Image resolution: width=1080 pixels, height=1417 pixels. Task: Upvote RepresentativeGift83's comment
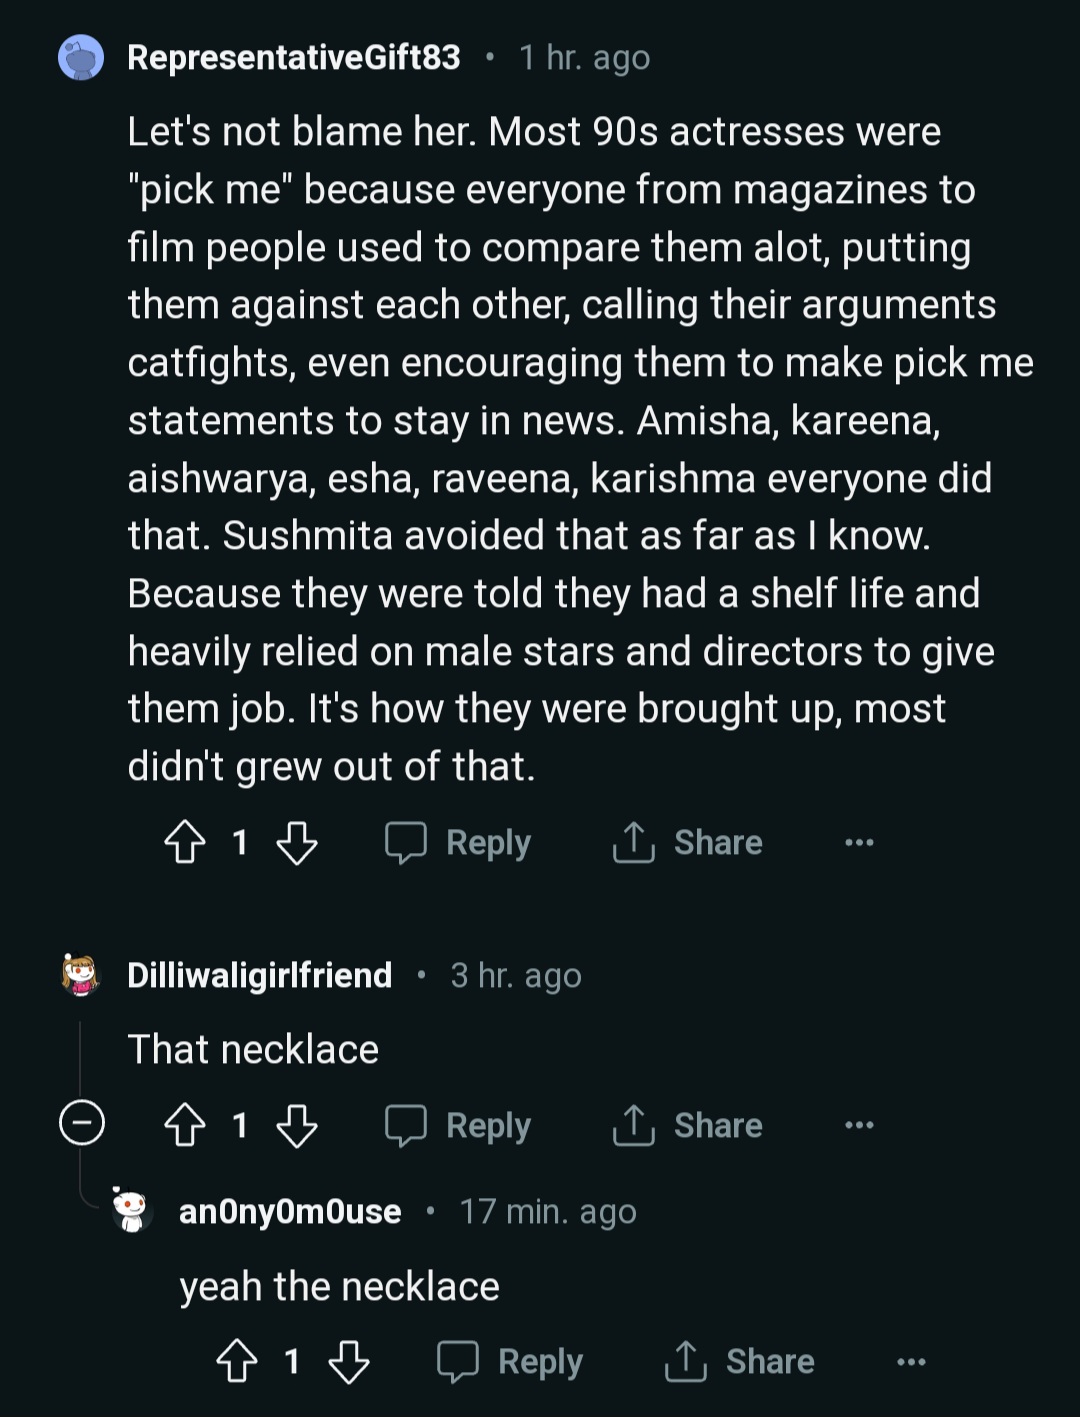click(x=185, y=842)
